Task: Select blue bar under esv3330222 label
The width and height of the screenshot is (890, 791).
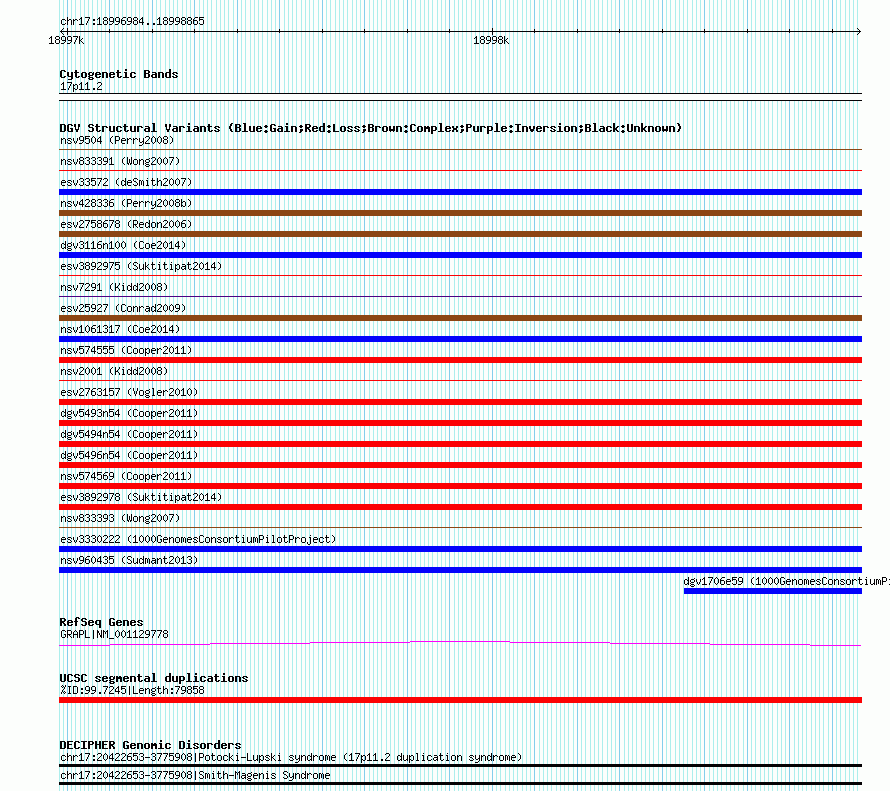Action: tap(460, 549)
